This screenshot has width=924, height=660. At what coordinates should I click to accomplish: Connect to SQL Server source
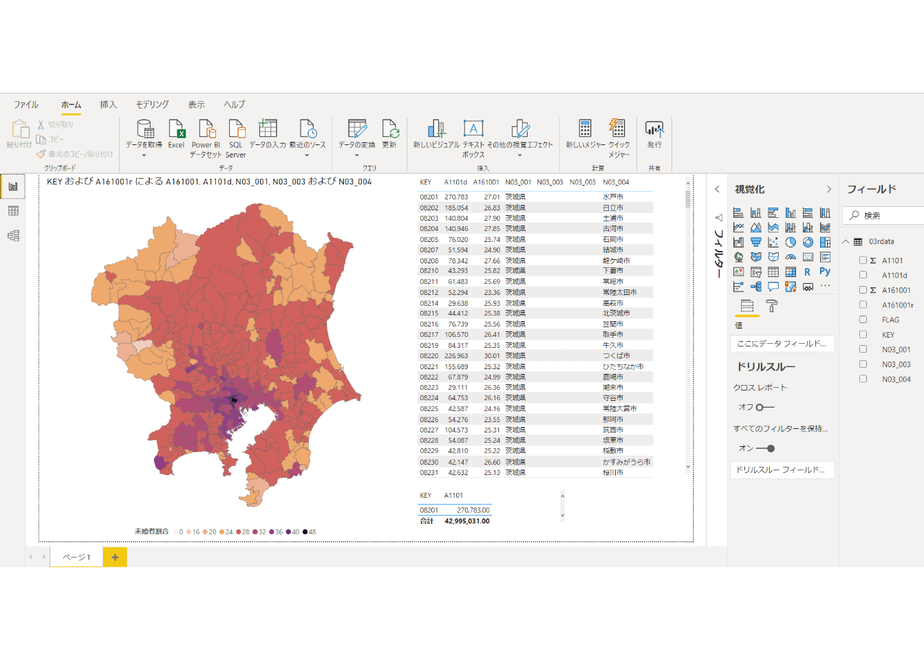[x=236, y=138]
